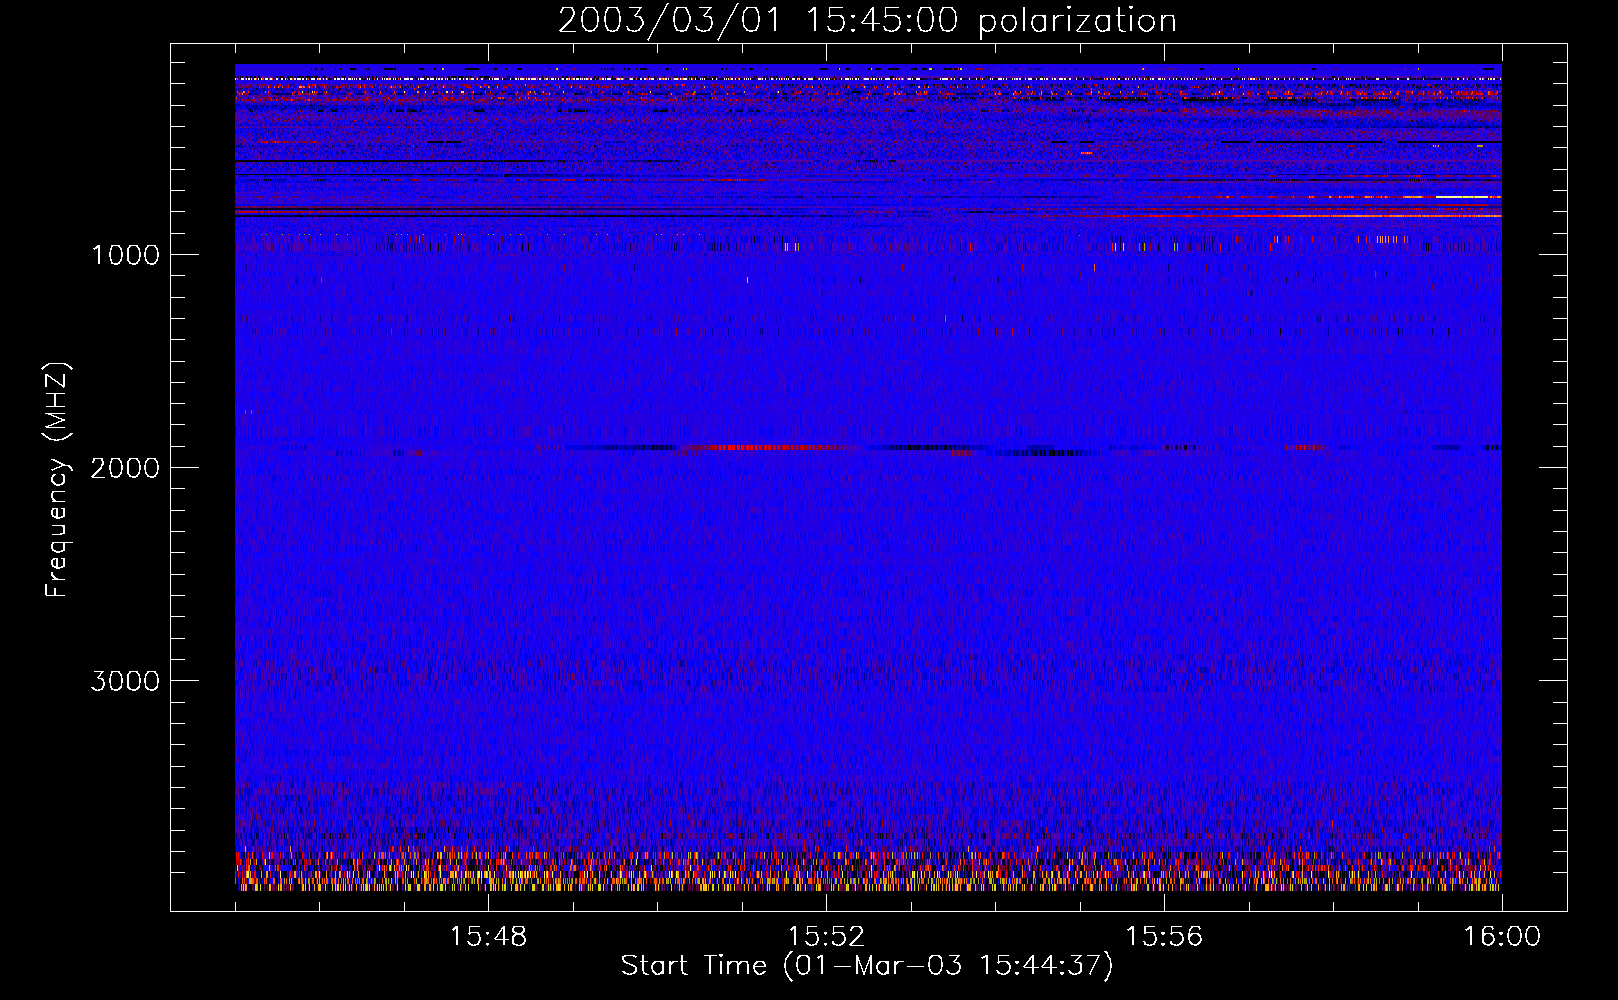Click the dark streak near 2000 MHz after 15:54
This screenshot has width=1618, height=1000.
tap(1040, 452)
